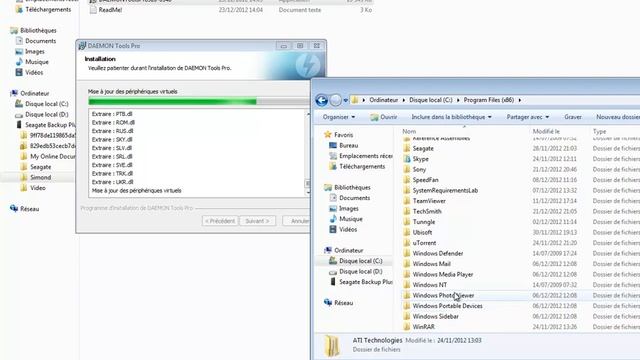Click the Annuler button in the DAEMON Tools installer
Viewport: 640px width, 360px height.
click(297, 221)
